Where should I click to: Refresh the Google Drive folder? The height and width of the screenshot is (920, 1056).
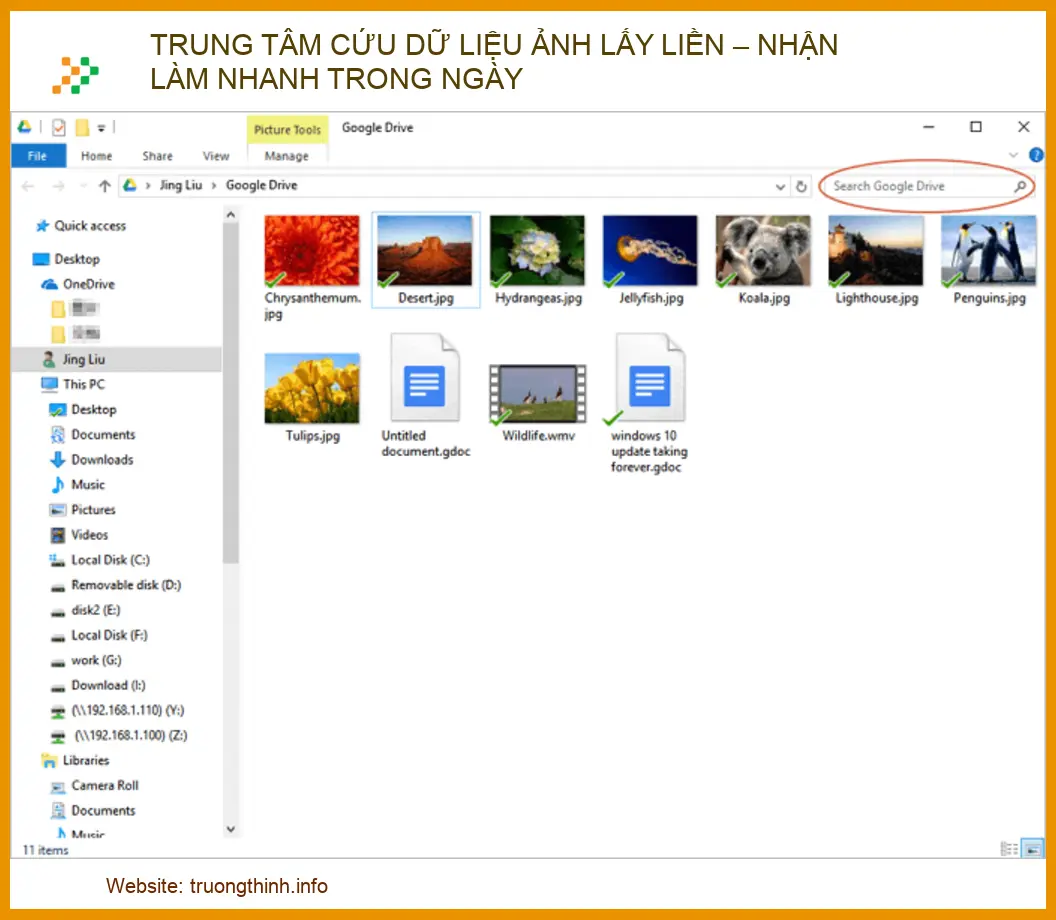pos(801,187)
